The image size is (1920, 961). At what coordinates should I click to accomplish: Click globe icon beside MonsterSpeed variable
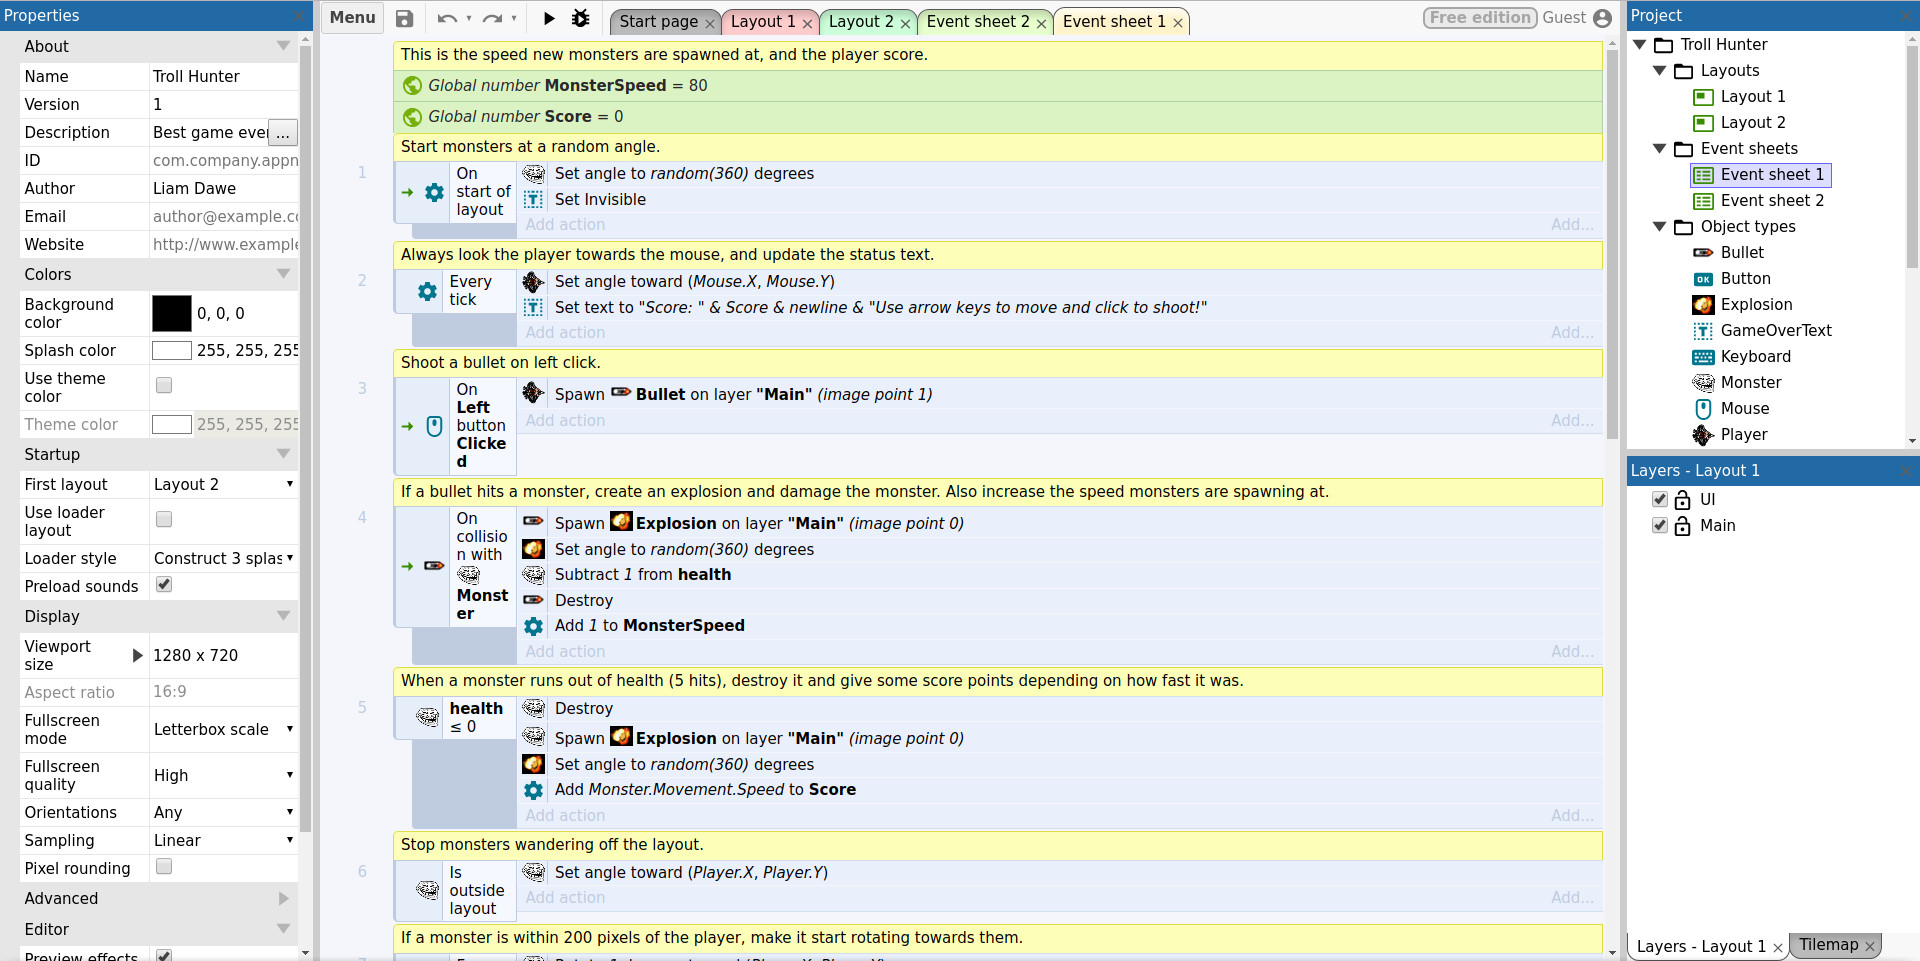pyautogui.click(x=412, y=86)
